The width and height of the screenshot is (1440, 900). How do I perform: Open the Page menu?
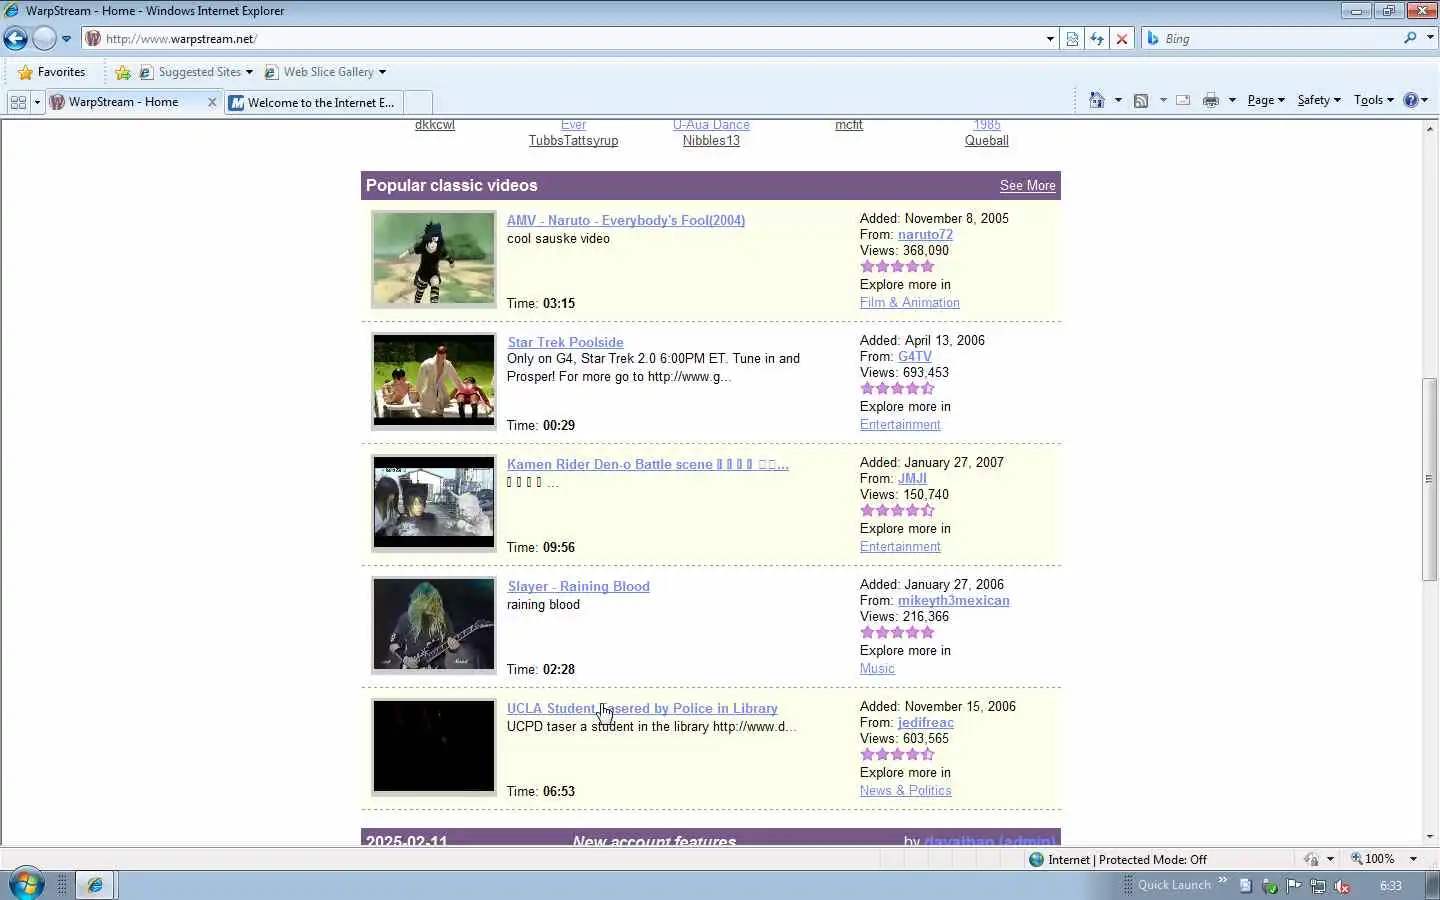click(x=1266, y=100)
